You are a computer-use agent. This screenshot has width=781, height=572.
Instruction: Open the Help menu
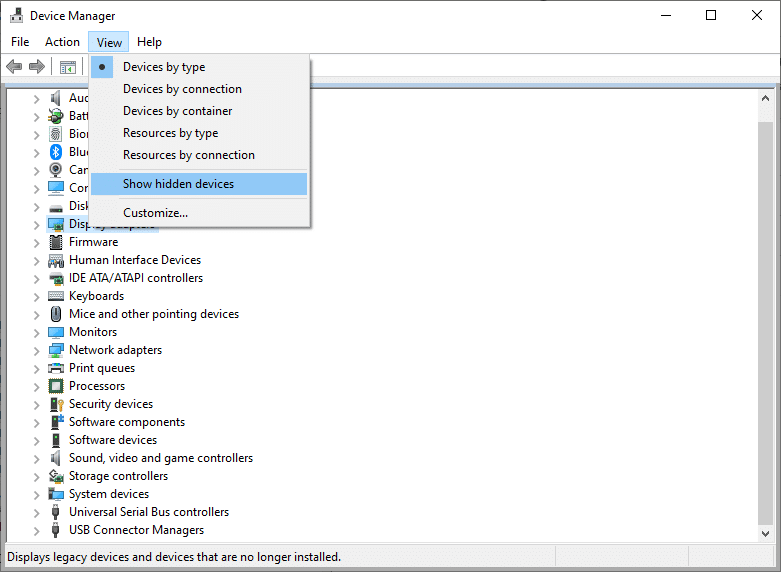[x=149, y=42]
